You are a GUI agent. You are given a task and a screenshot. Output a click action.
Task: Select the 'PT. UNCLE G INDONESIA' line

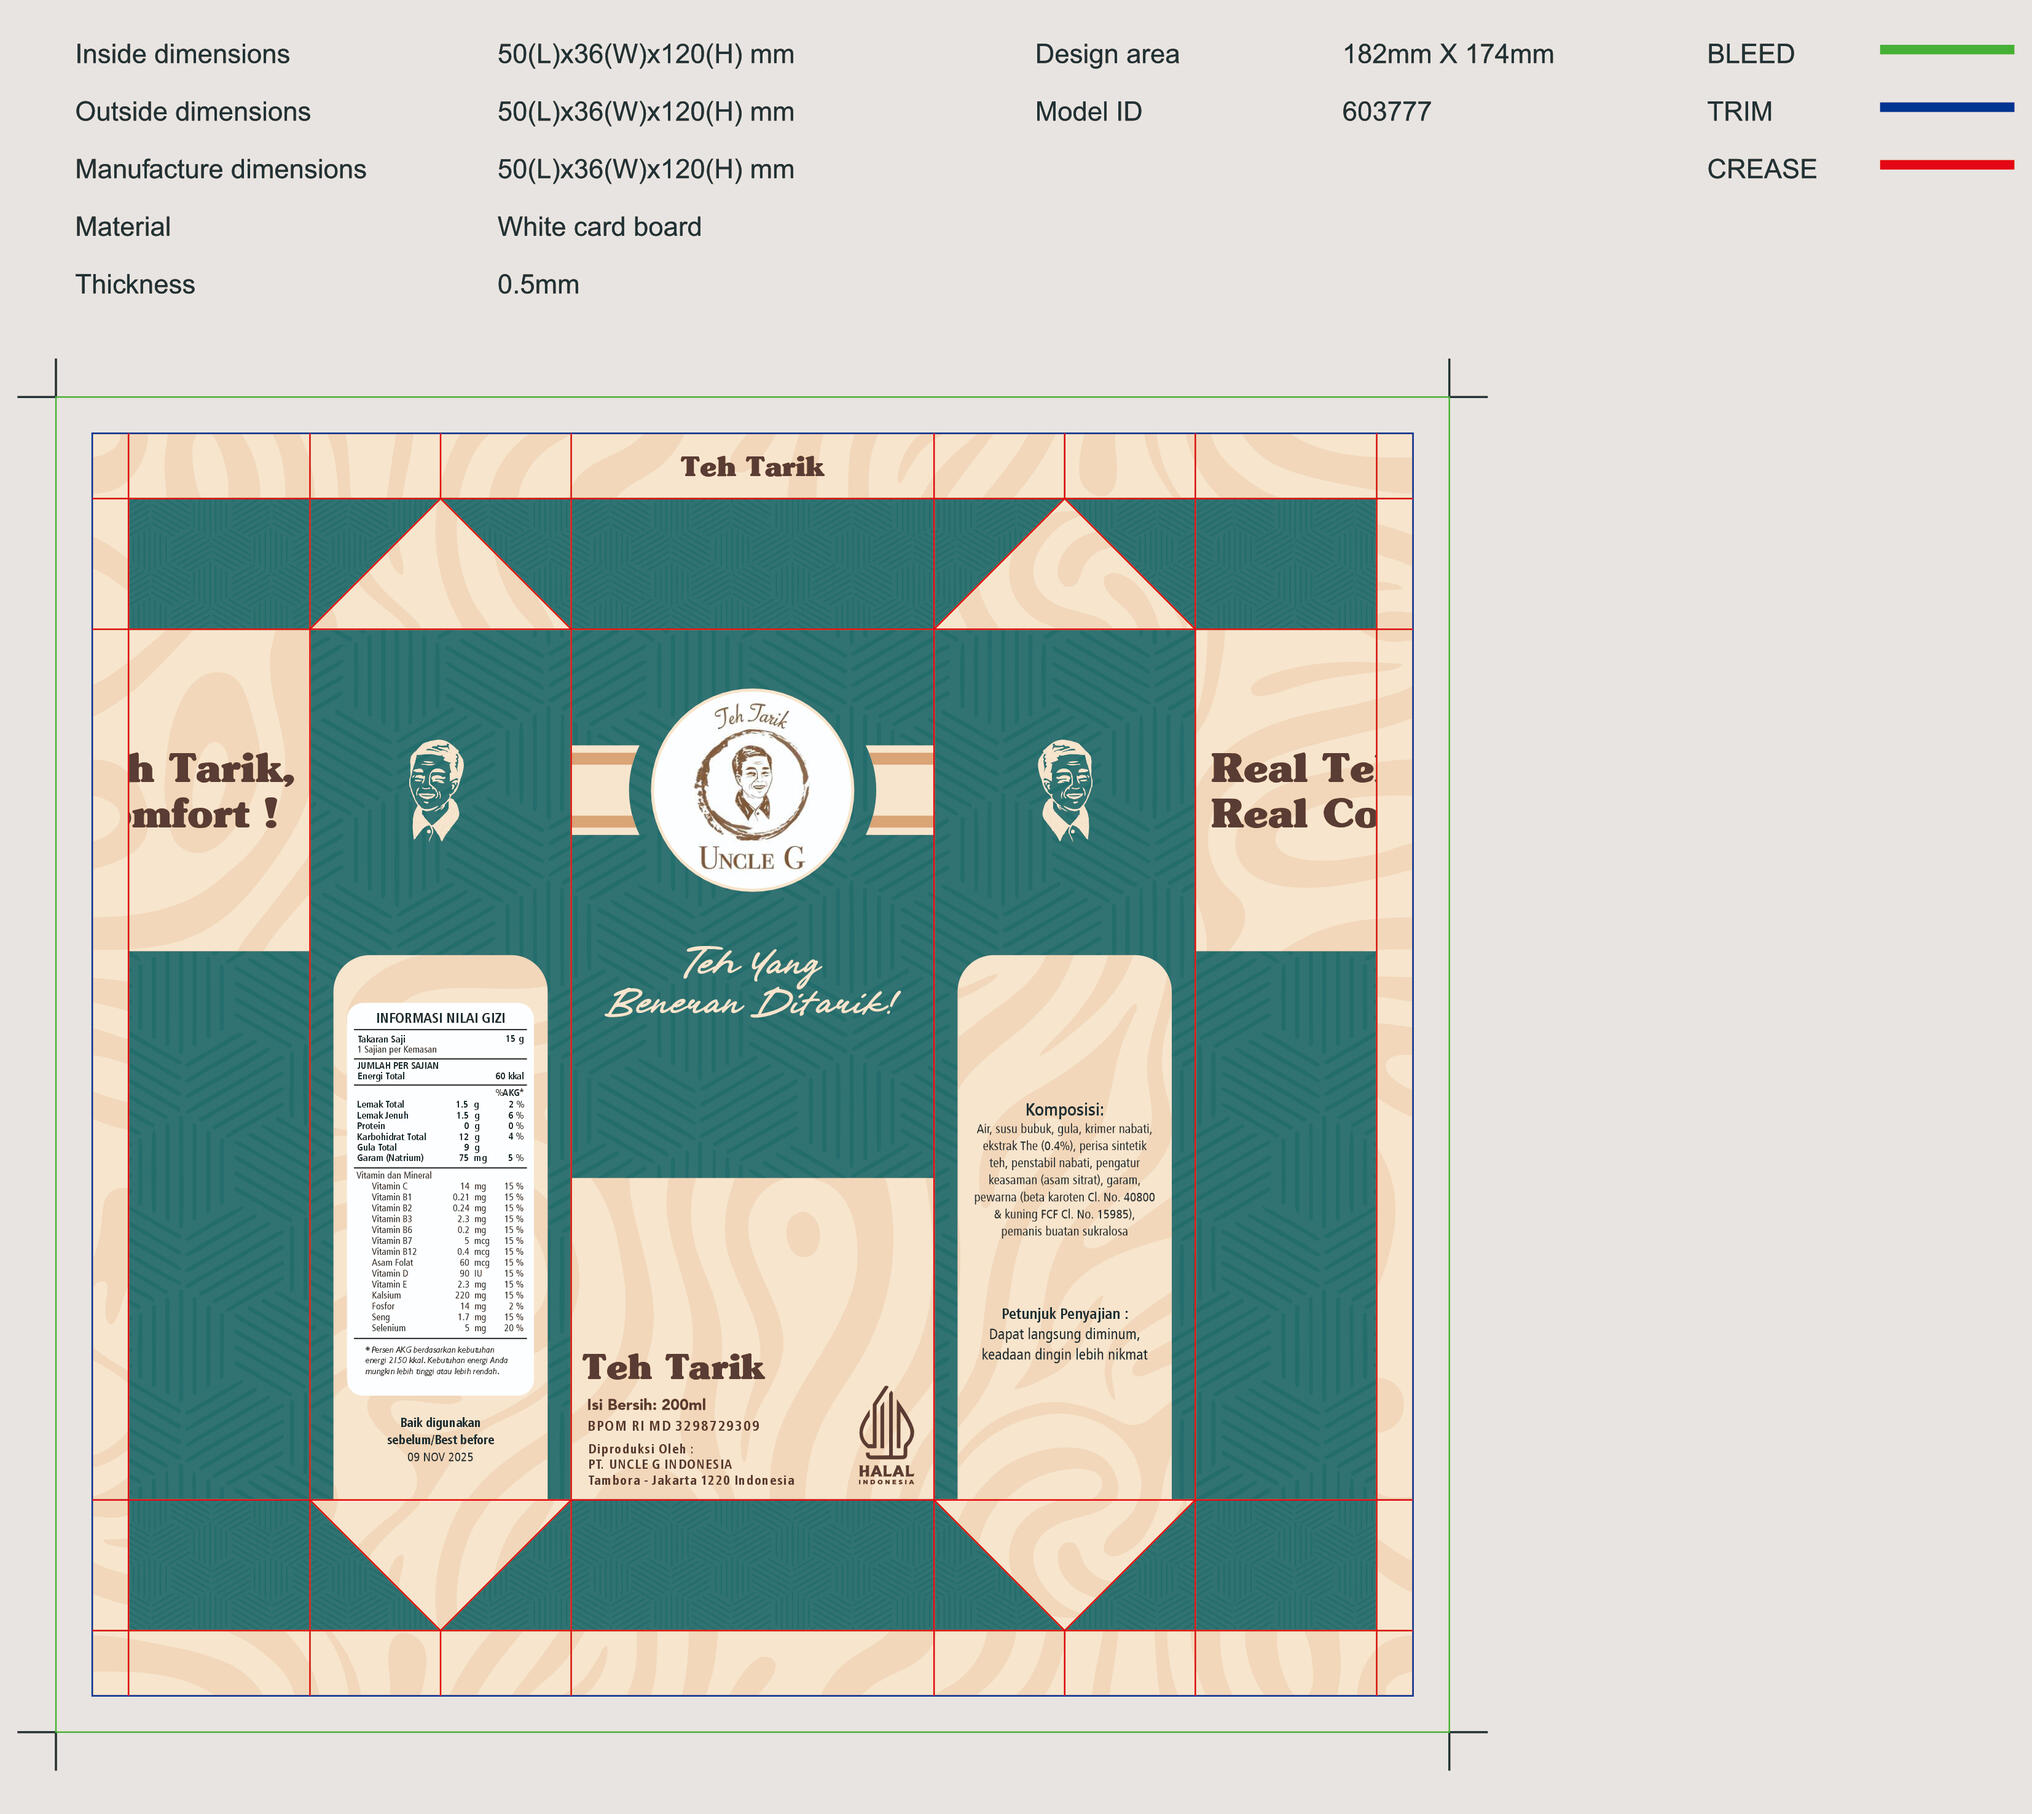click(660, 1465)
